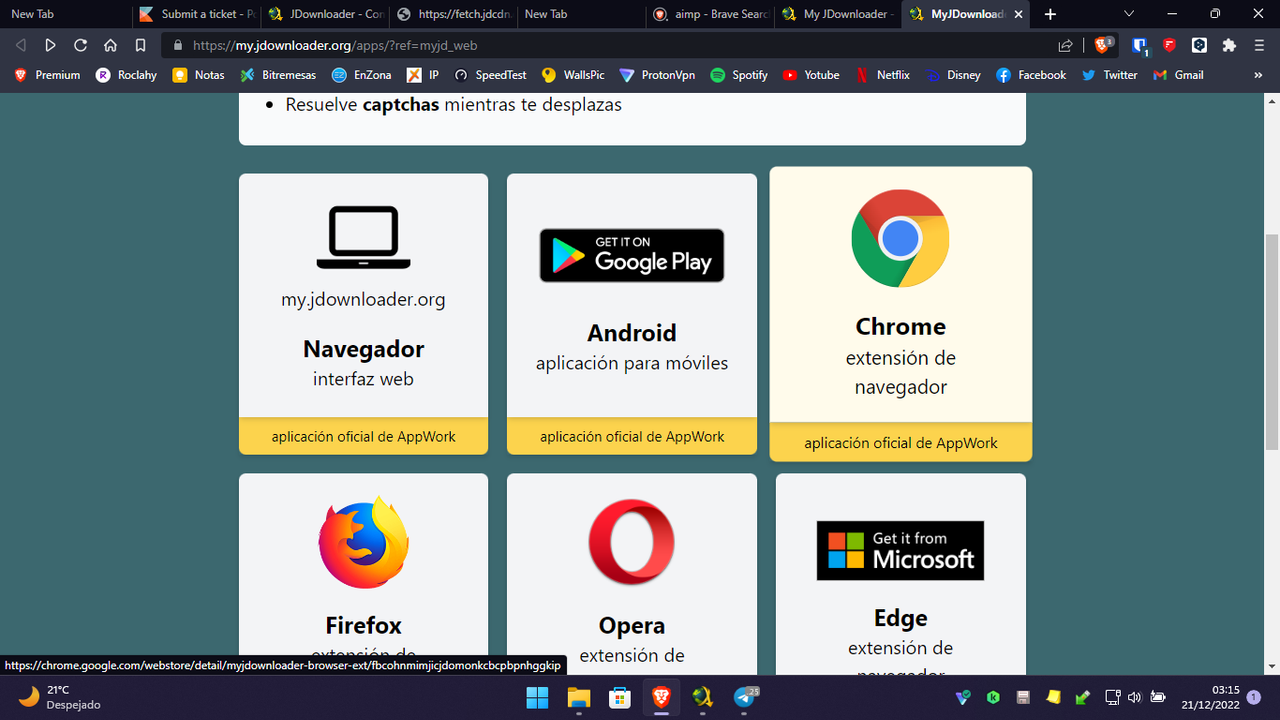Image resolution: width=1280 pixels, height=720 pixels.
Task: Open the volume speaker tray icon
Action: tap(1134, 697)
